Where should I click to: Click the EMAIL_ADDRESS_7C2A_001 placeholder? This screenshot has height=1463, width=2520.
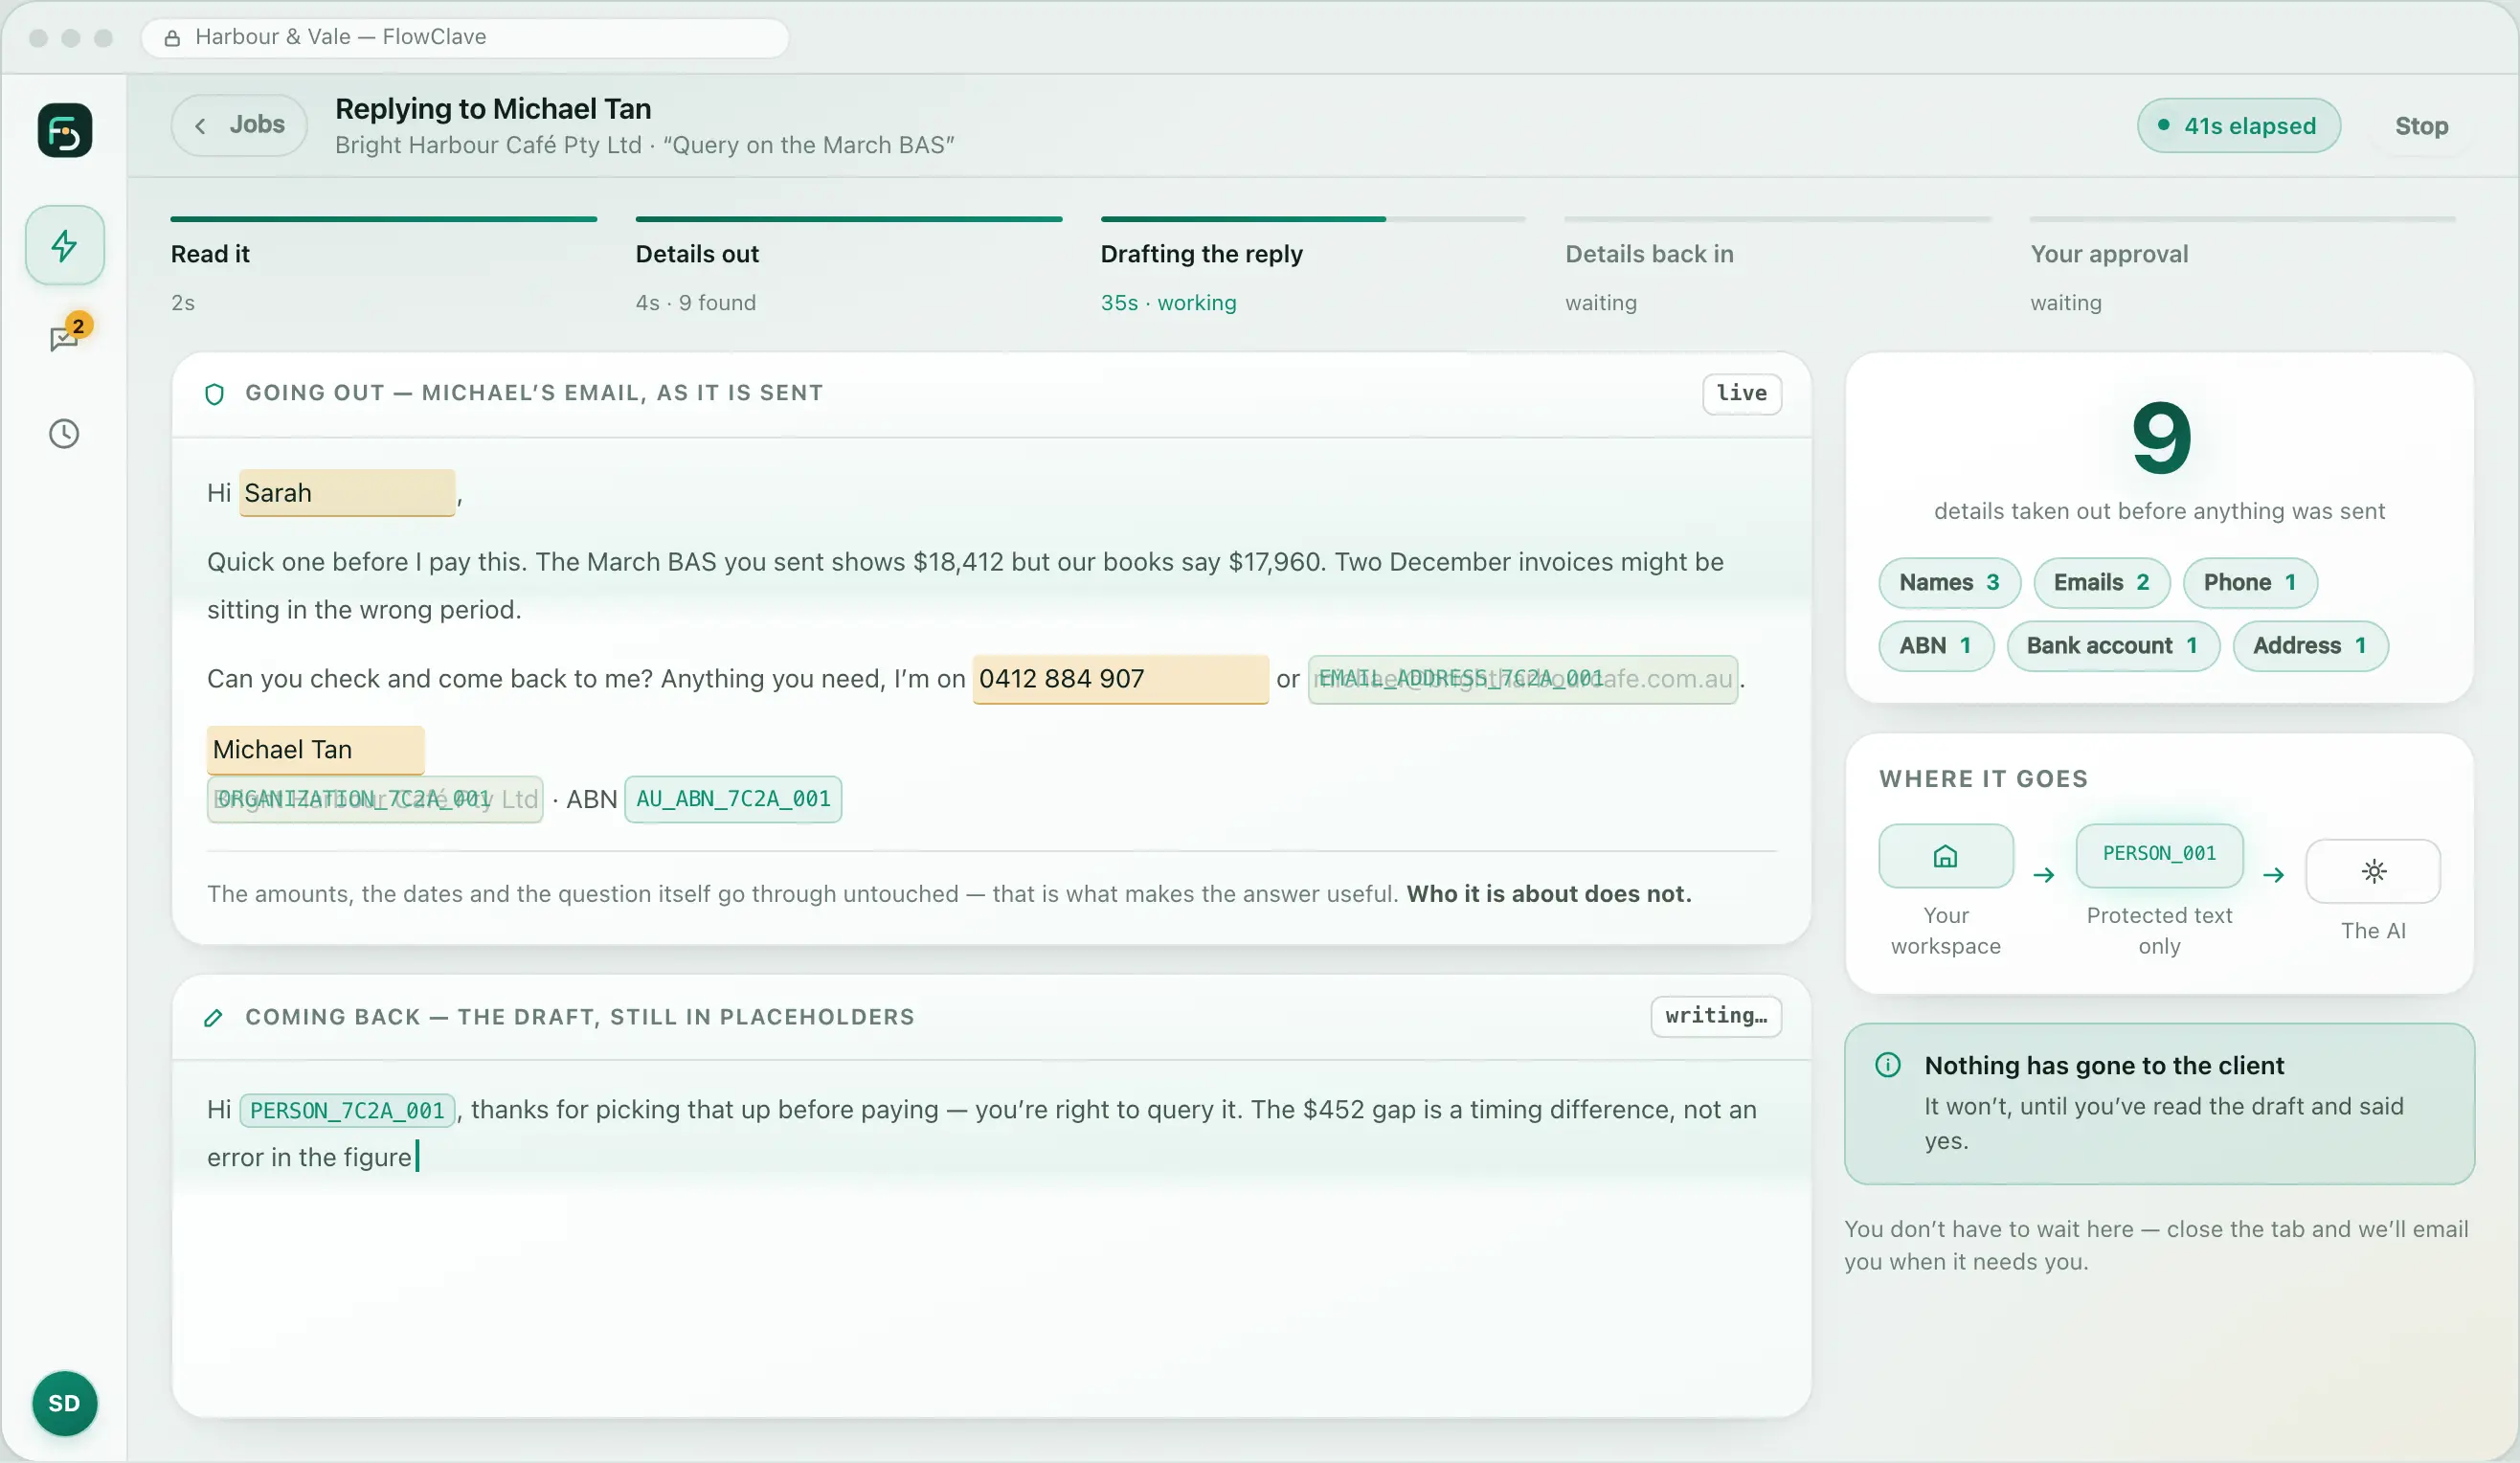point(1522,679)
